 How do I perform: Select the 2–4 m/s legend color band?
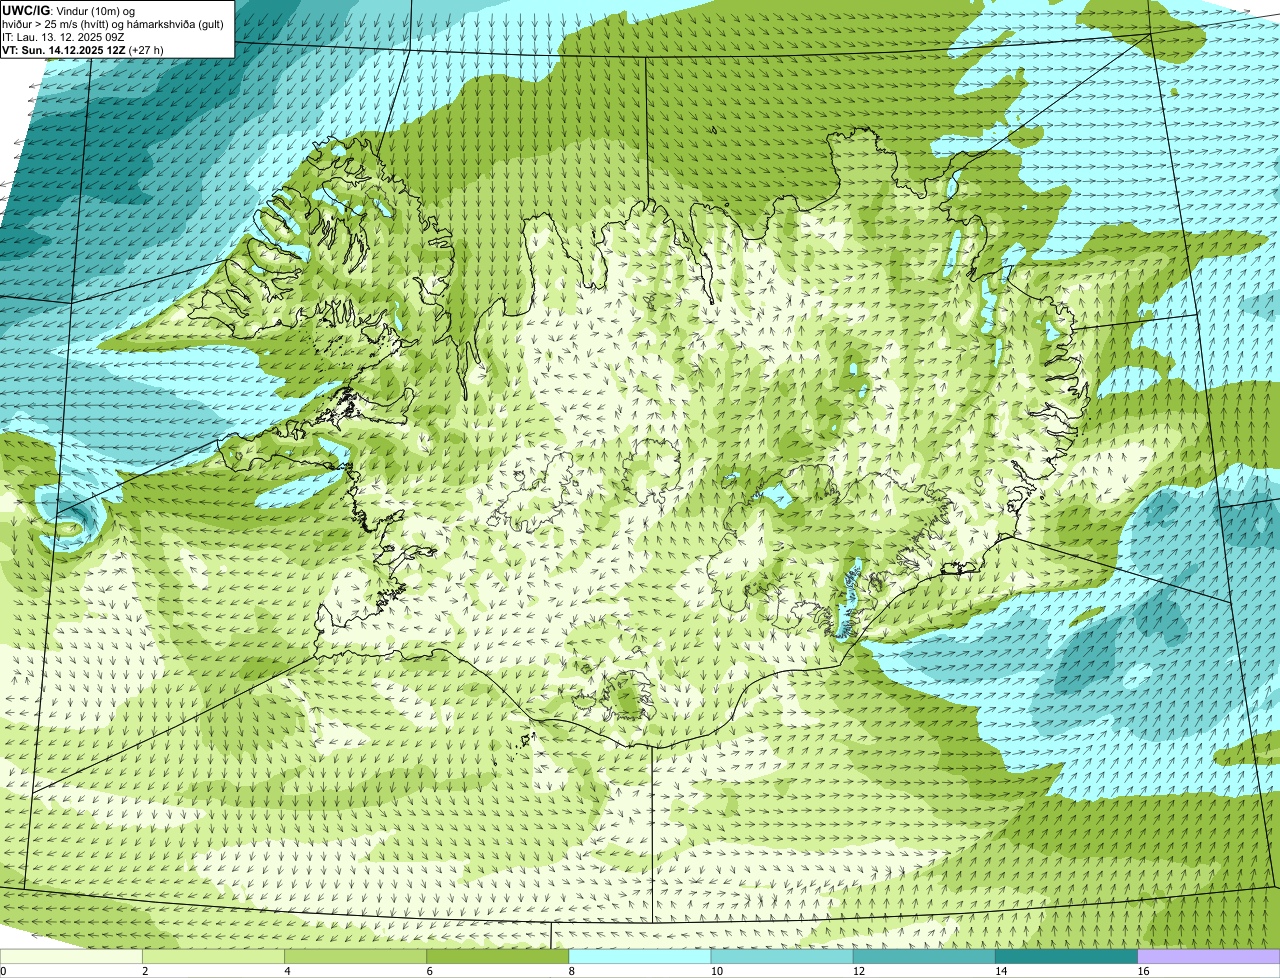pos(214,957)
